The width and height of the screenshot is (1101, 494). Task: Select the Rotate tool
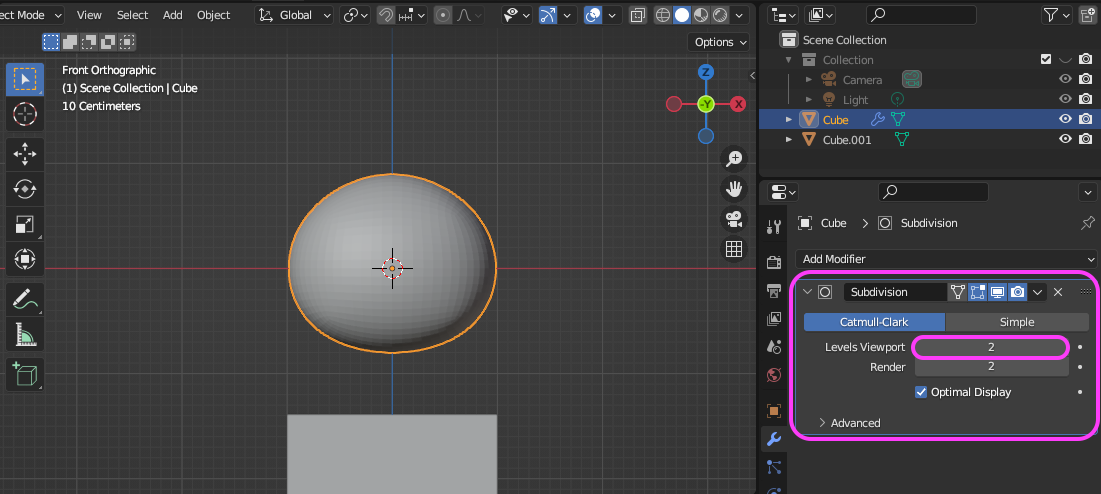(25, 189)
